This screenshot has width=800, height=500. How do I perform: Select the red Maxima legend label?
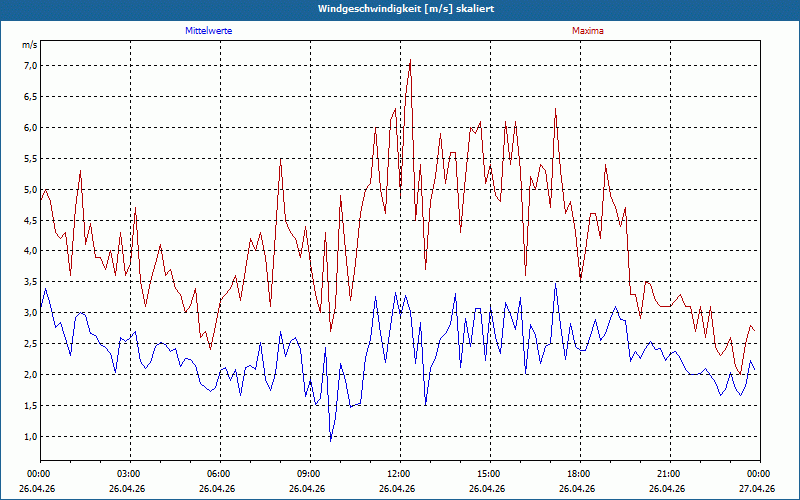point(588,31)
